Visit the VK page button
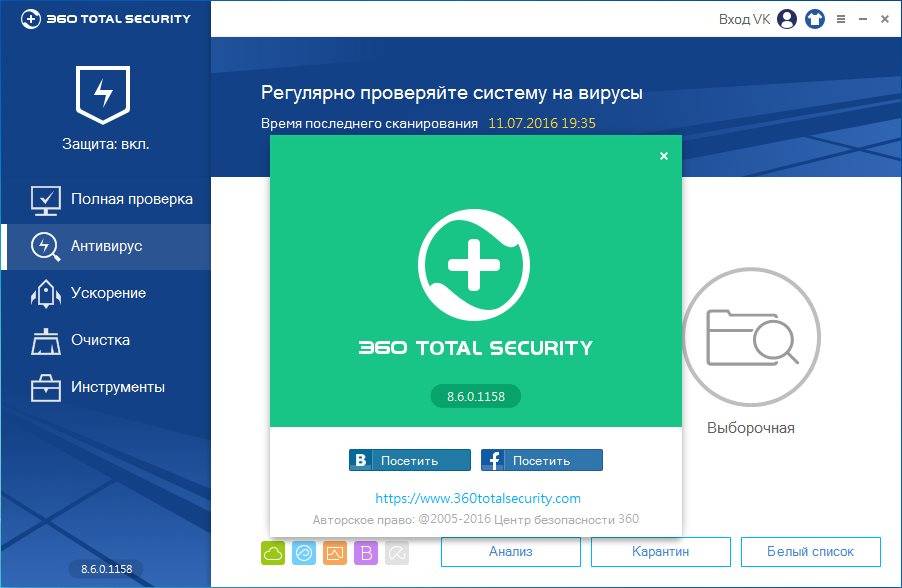The height and width of the screenshot is (588, 902). click(410, 460)
